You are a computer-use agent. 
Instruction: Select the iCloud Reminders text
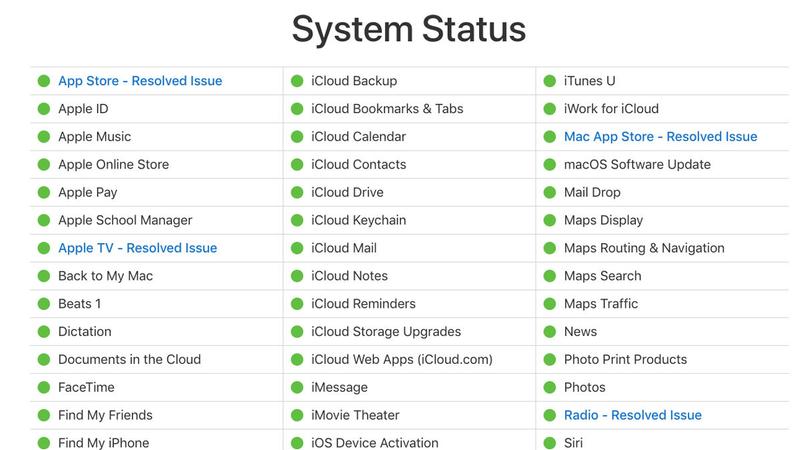pos(363,304)
